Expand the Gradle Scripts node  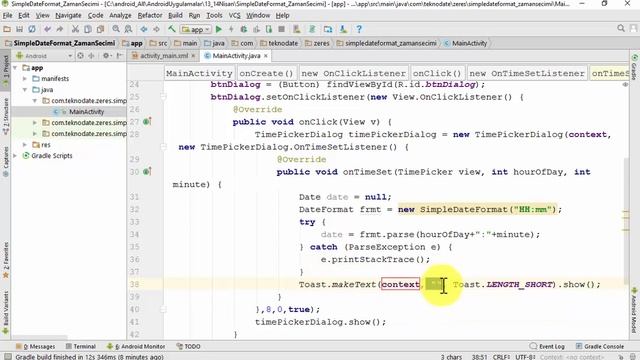[15, 156]
